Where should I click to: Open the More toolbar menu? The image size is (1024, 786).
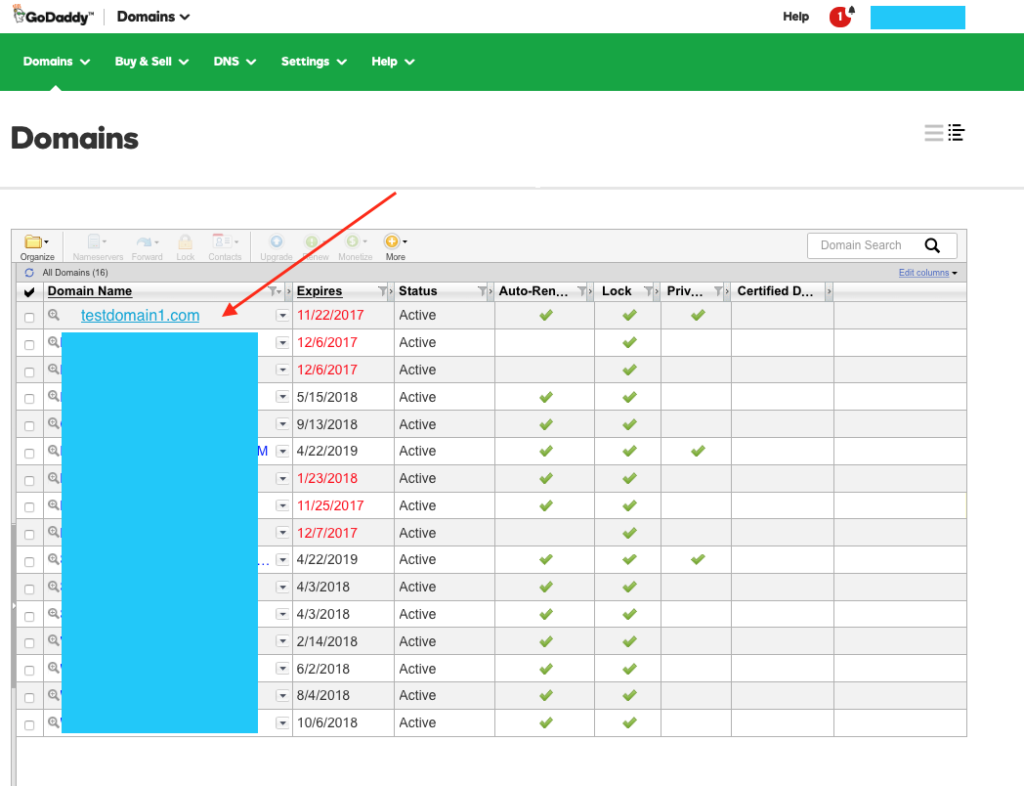pyautogui.click(x=395, y=247)
